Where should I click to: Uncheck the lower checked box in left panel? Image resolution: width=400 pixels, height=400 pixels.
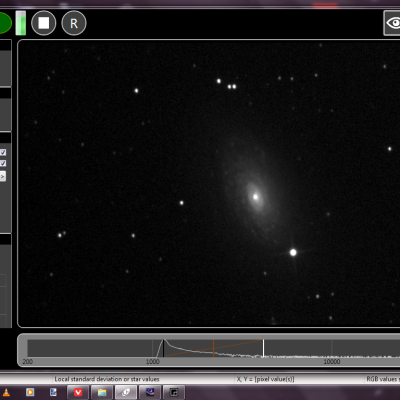tap(3, 163)
